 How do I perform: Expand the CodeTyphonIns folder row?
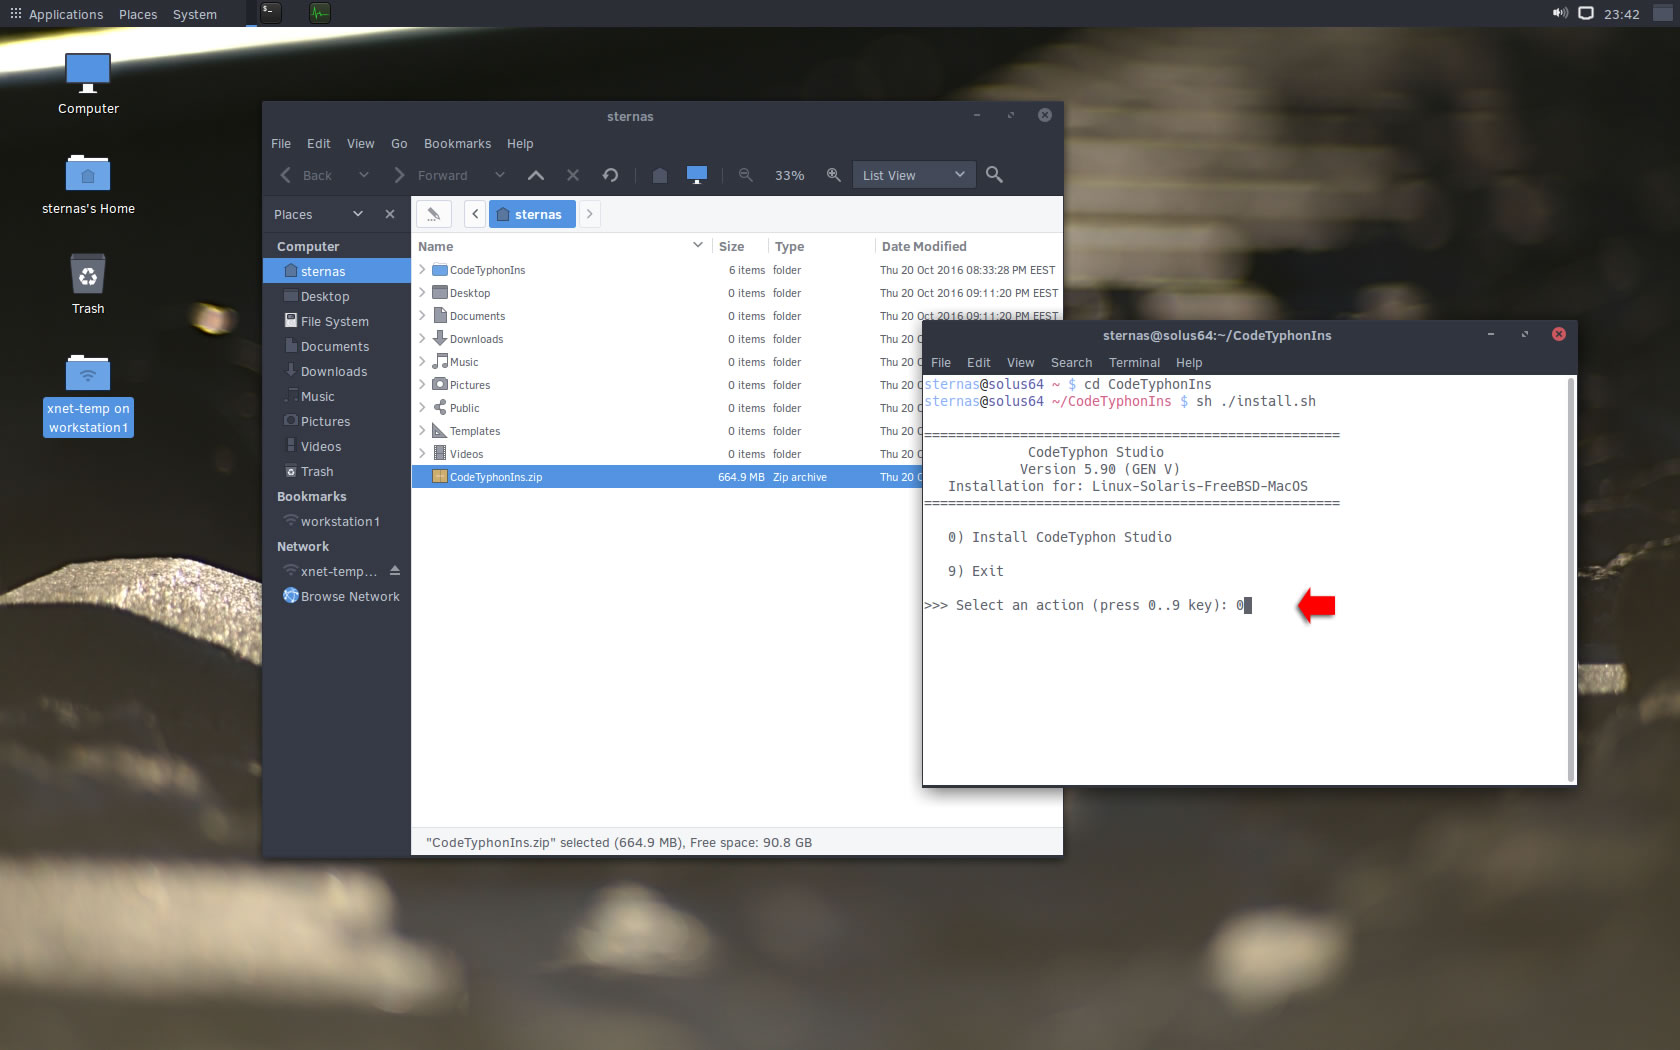[422, 270]
